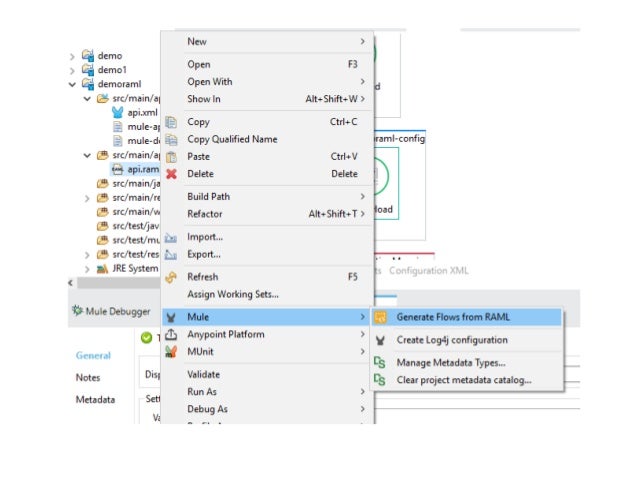The image size is (638, 479).
Task: Select the mule-deploy file tree item
Action: coord(136,141)
